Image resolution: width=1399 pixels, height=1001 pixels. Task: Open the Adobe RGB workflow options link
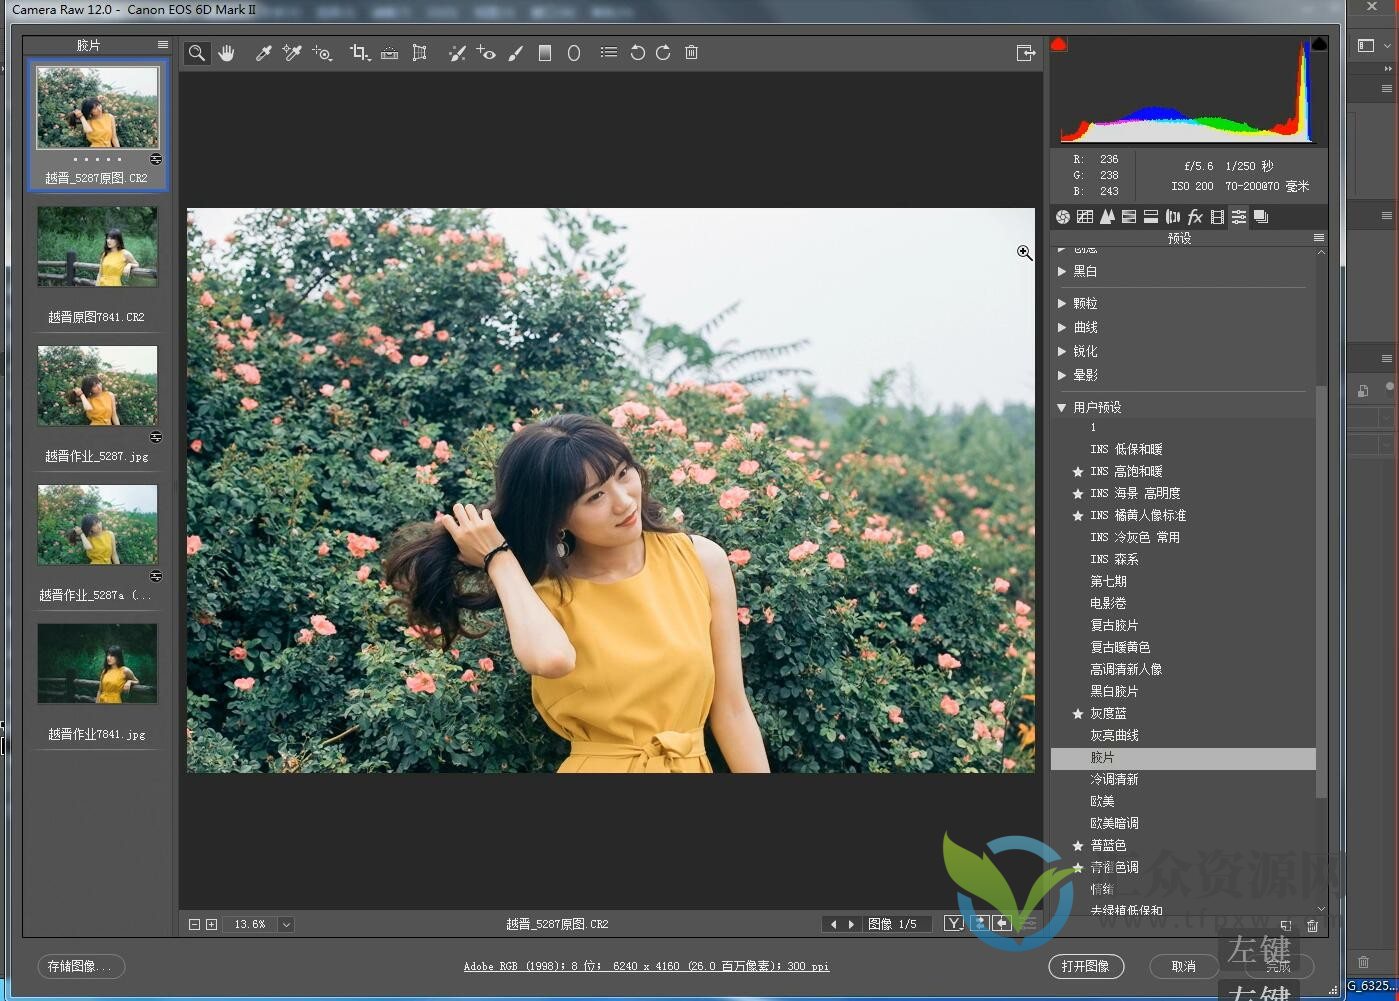pyautogui.click(x=646, y=966)
